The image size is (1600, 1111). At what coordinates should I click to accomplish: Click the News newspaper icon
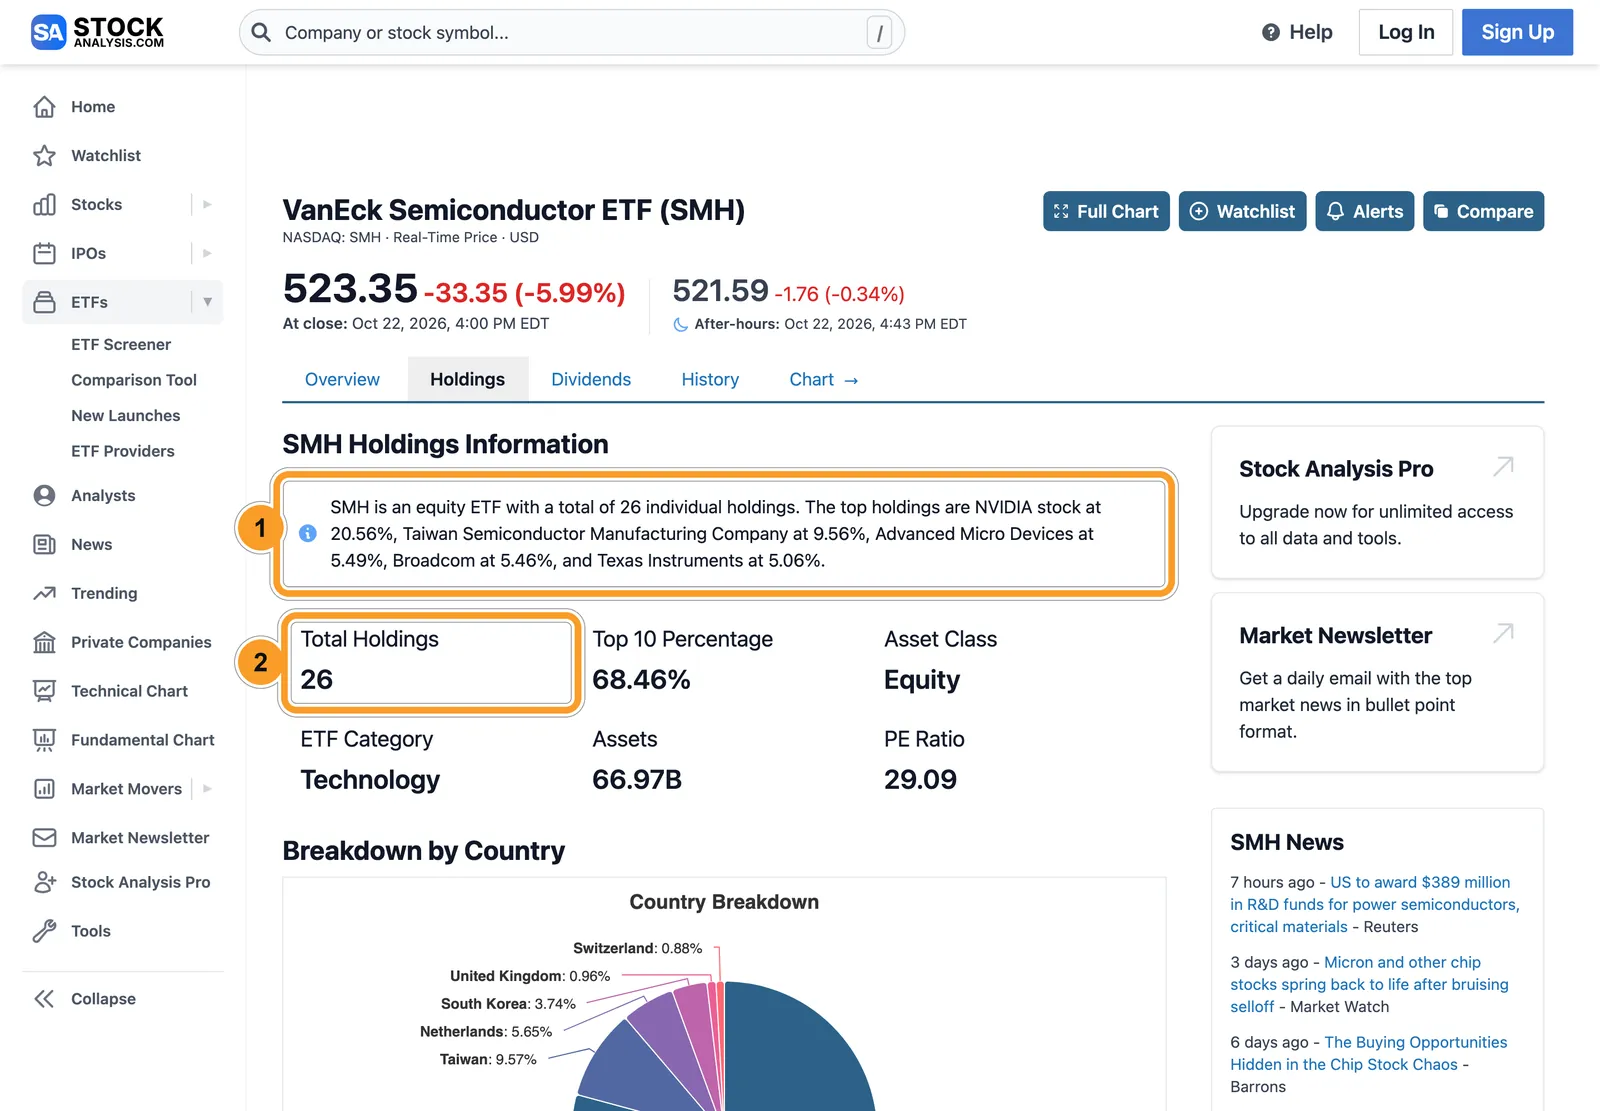point(44,545)
